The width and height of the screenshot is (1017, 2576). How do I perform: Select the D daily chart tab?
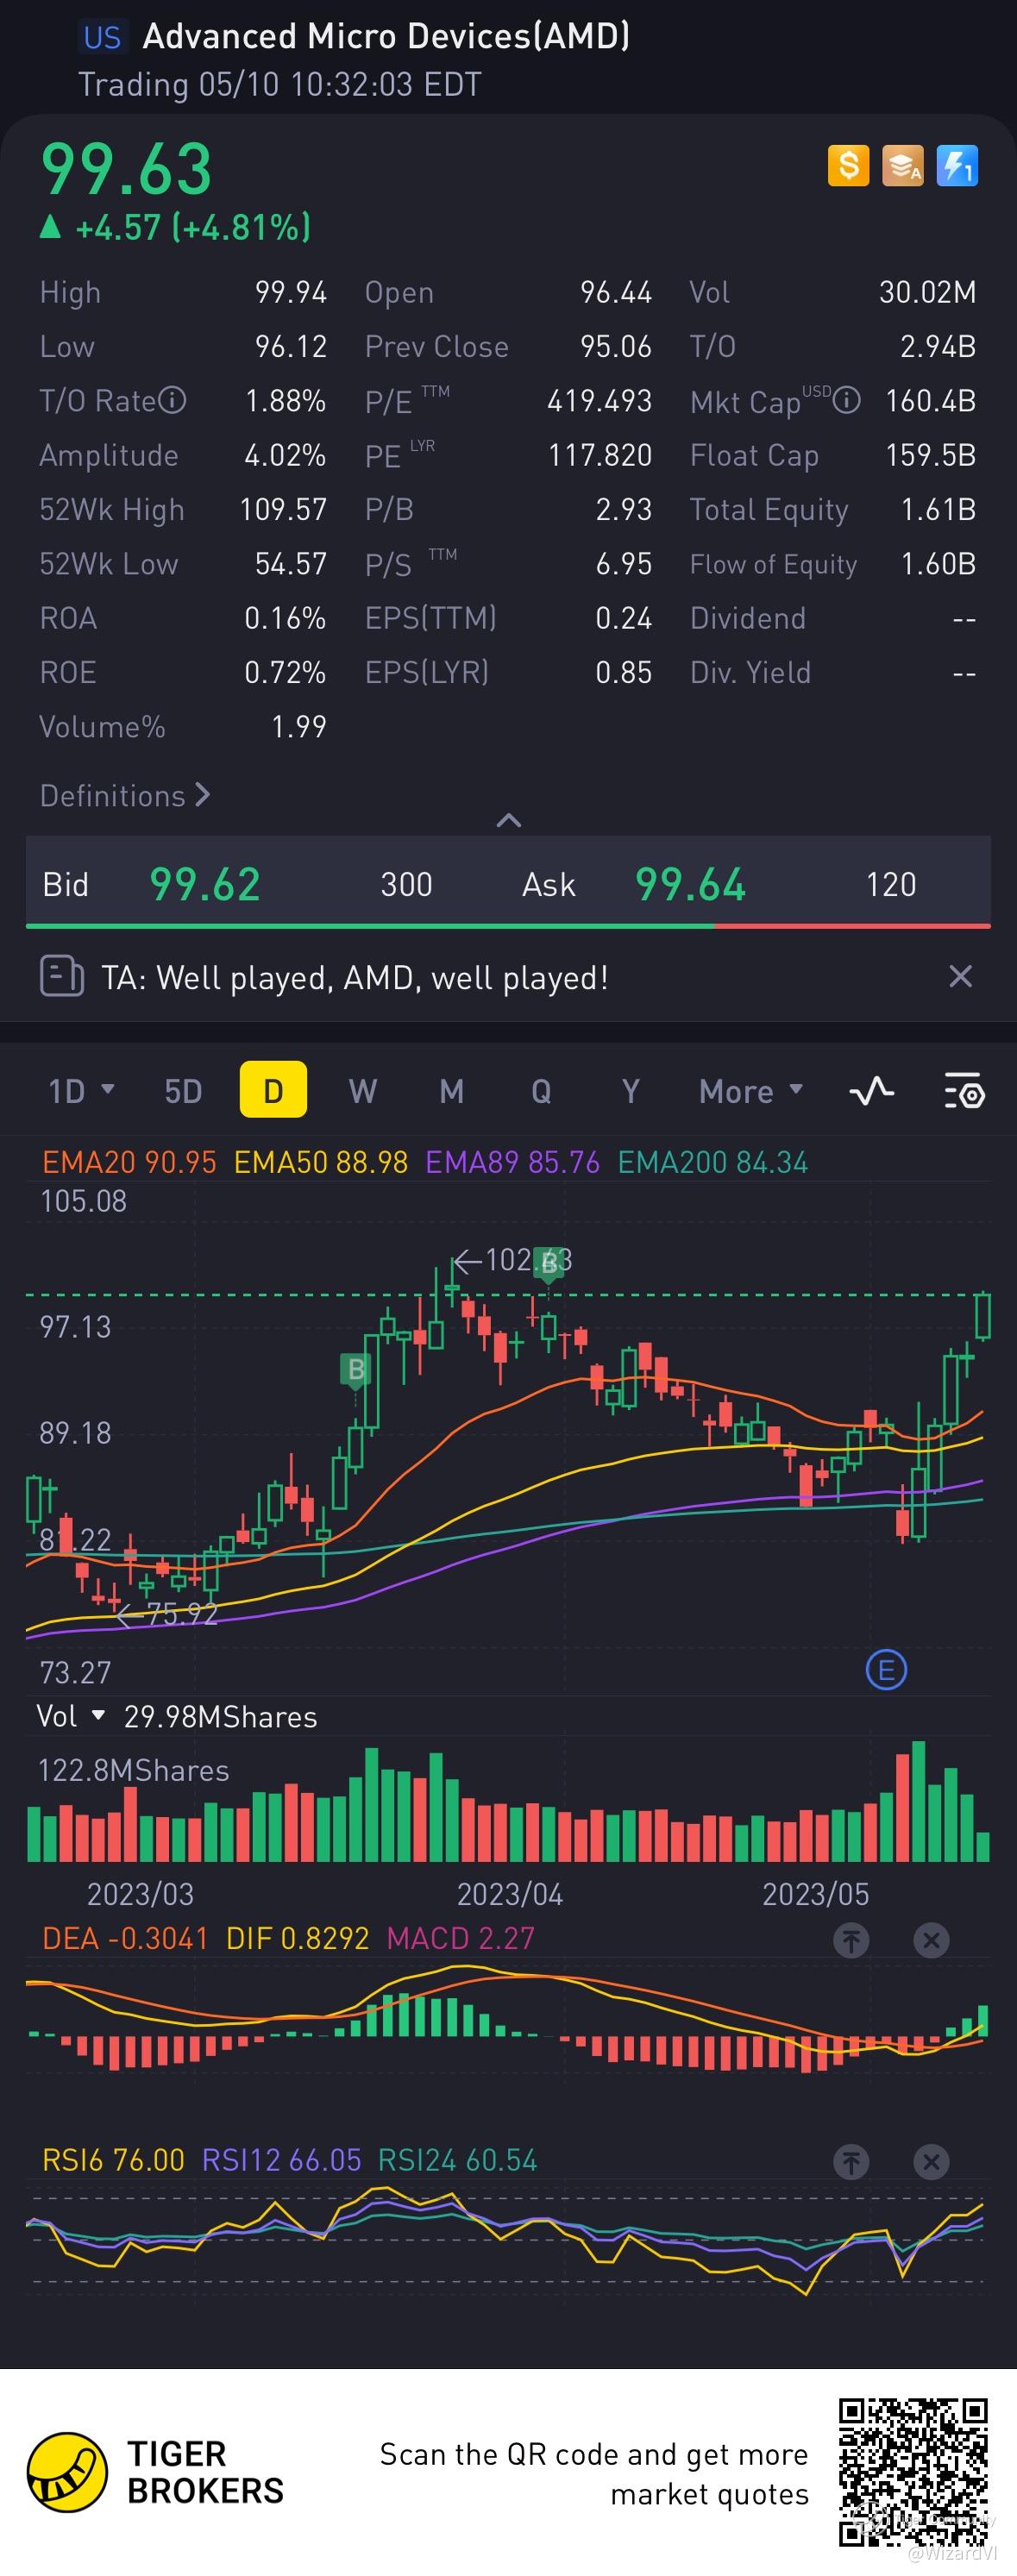[x=273, y=1089]
